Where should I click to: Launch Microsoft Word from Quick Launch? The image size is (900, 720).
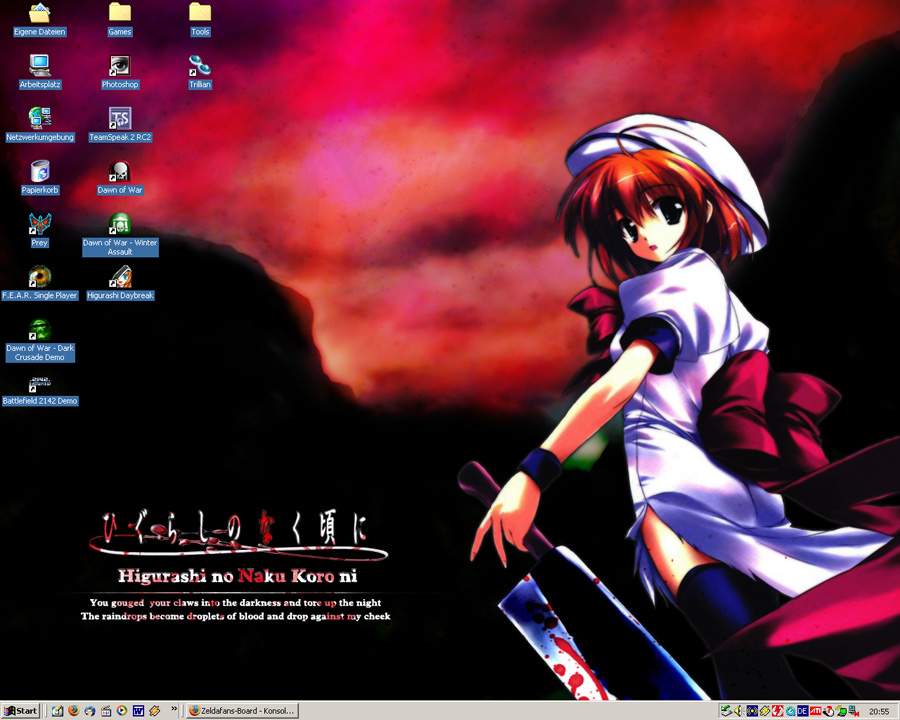(138, 711)
